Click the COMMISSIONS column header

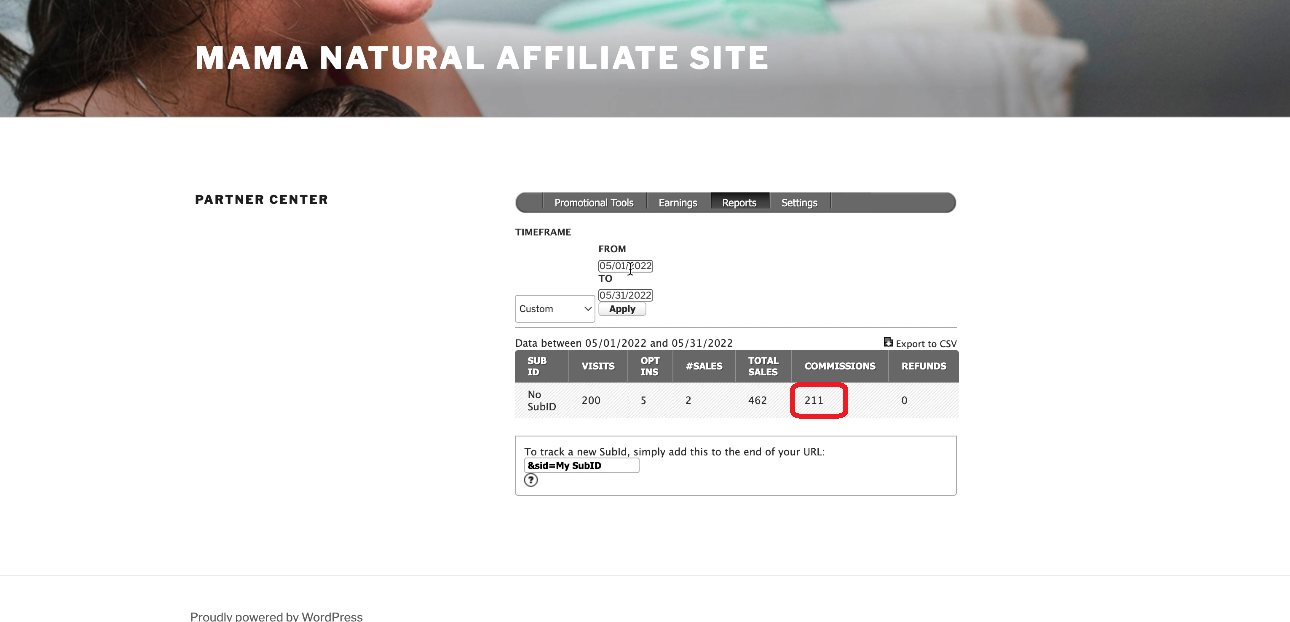[840, 366]
